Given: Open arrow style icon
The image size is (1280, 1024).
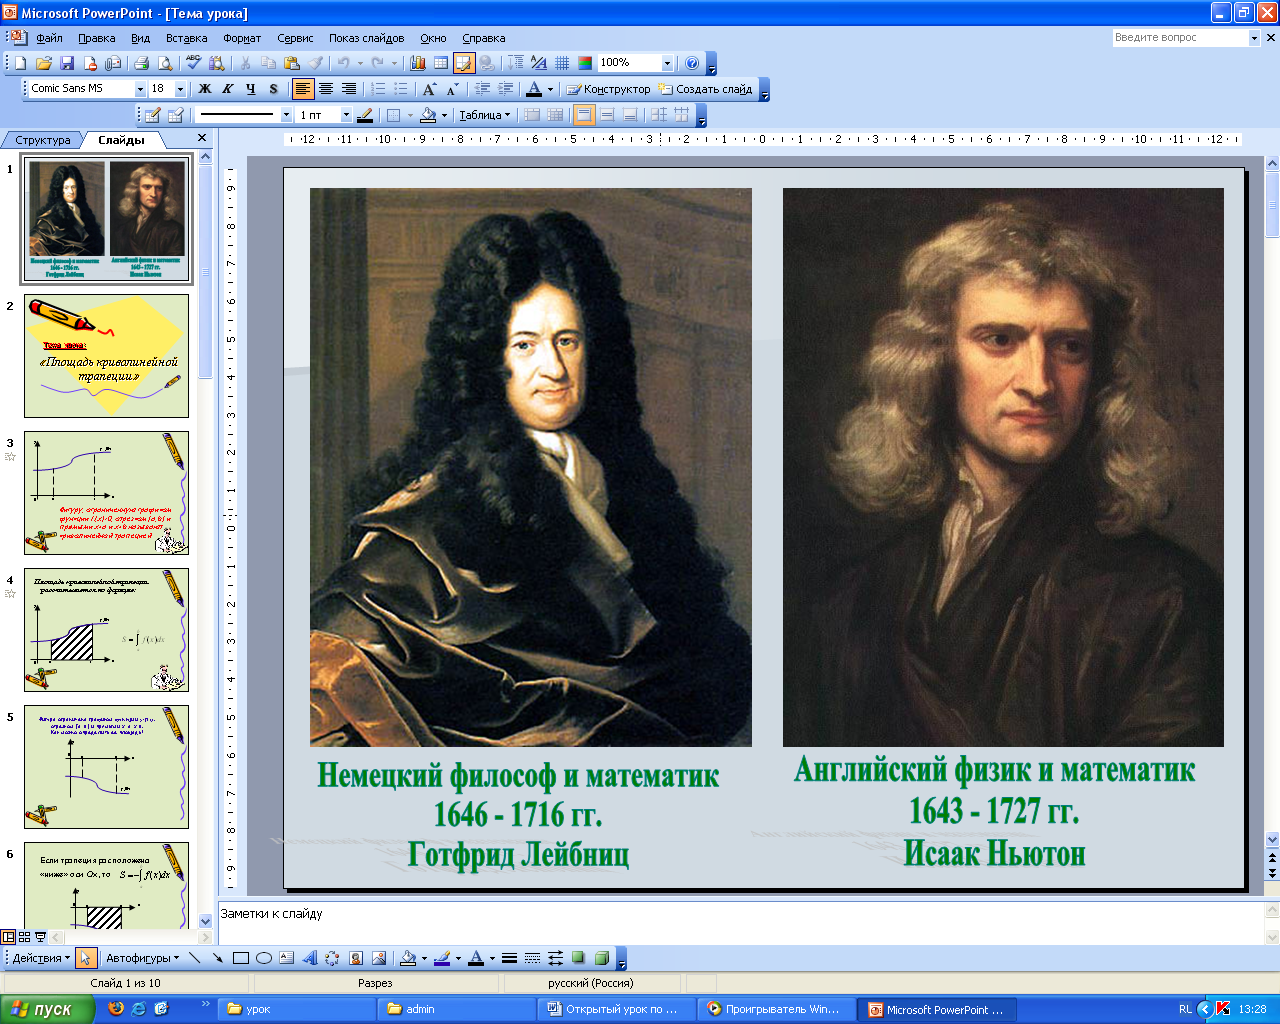Looking at the screenshot, I should click(555, 958).
